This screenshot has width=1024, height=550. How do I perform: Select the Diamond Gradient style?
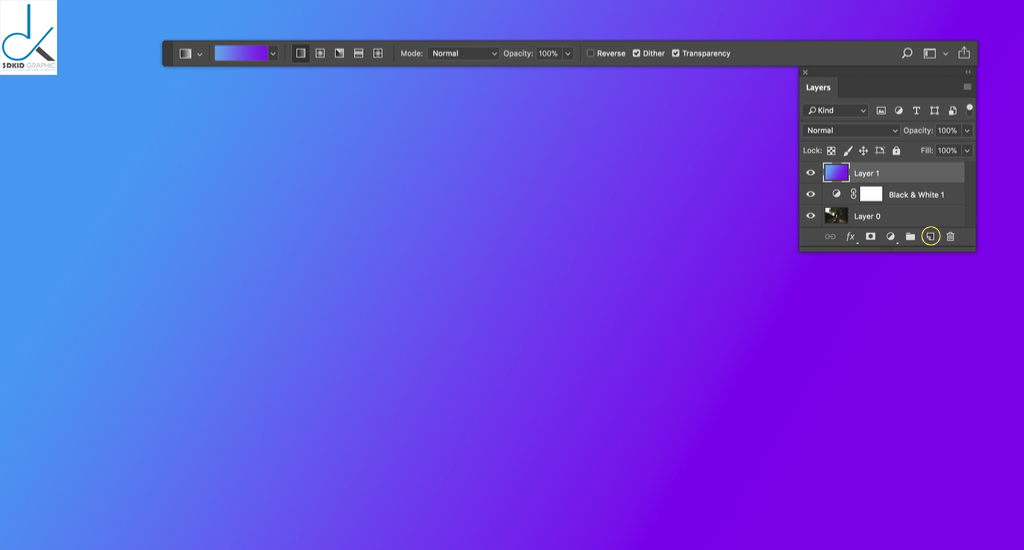pos(378,54)
